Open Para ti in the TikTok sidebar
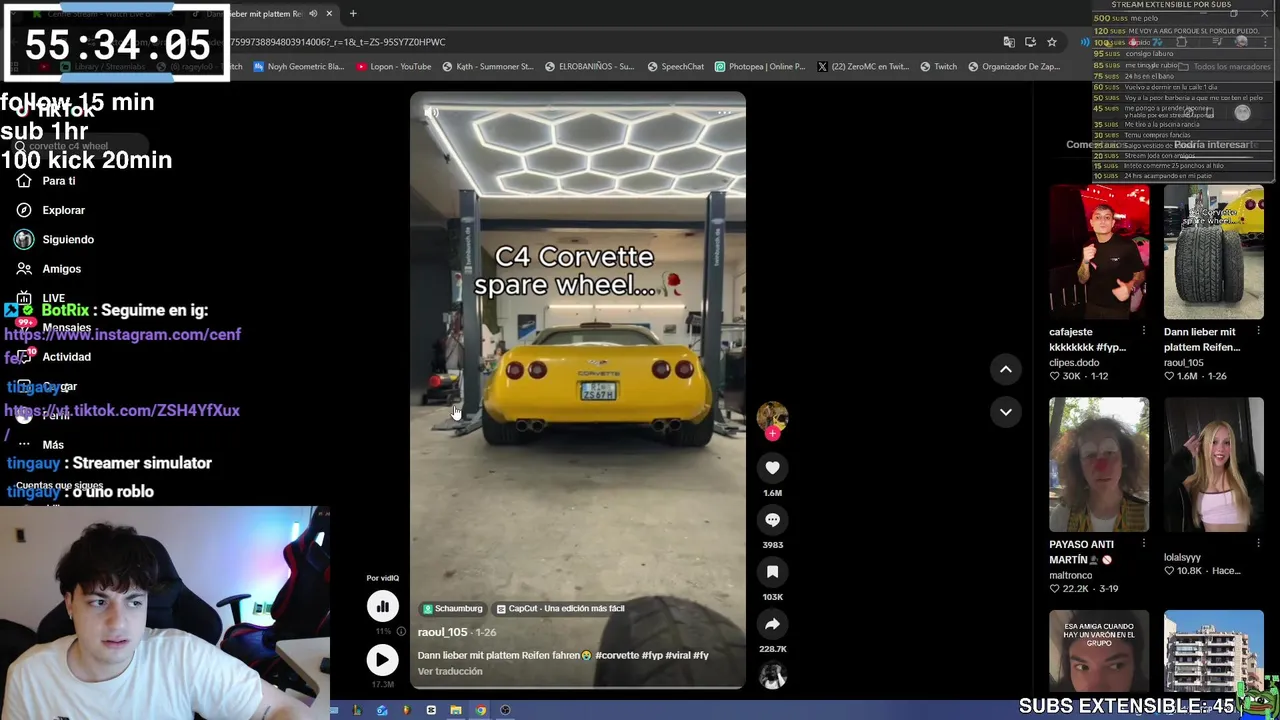 click(x=47, y=181)
